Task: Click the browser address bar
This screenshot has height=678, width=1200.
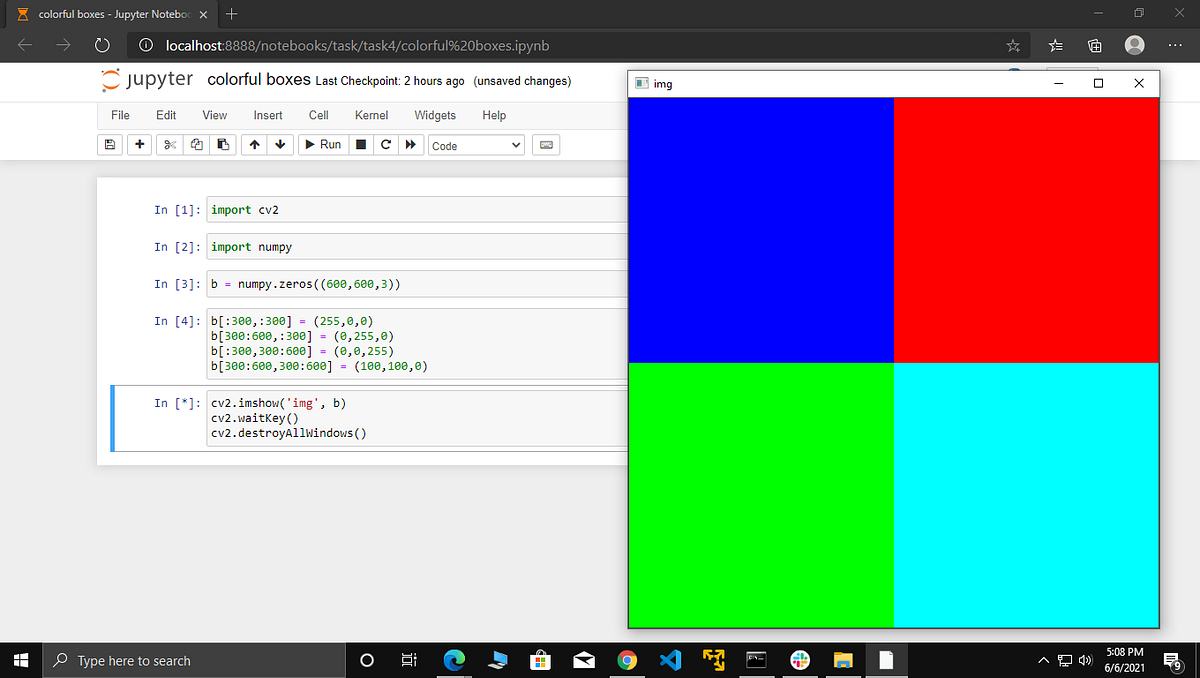Action: (x=400, y=45)
